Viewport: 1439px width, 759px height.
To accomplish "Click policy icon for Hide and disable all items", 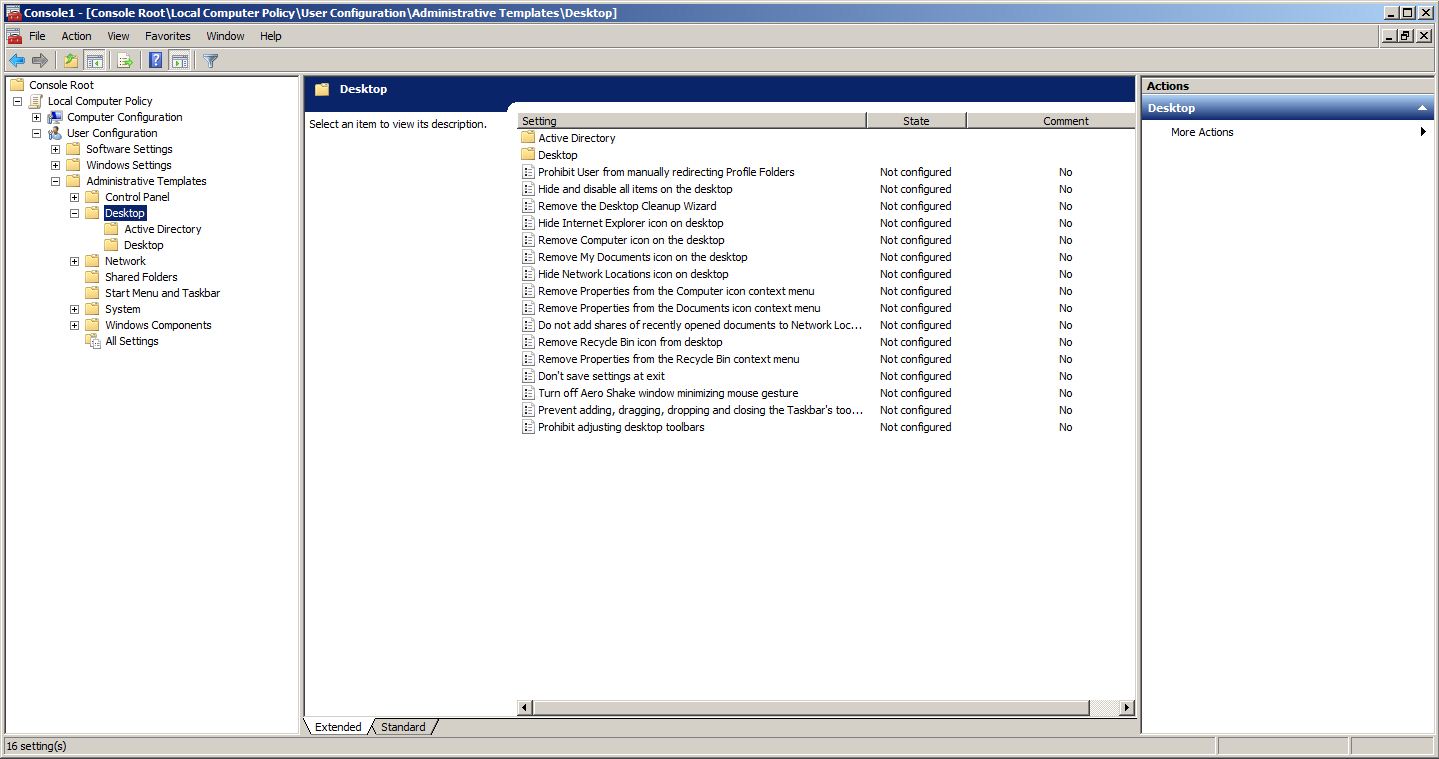I will pos(529,189).
